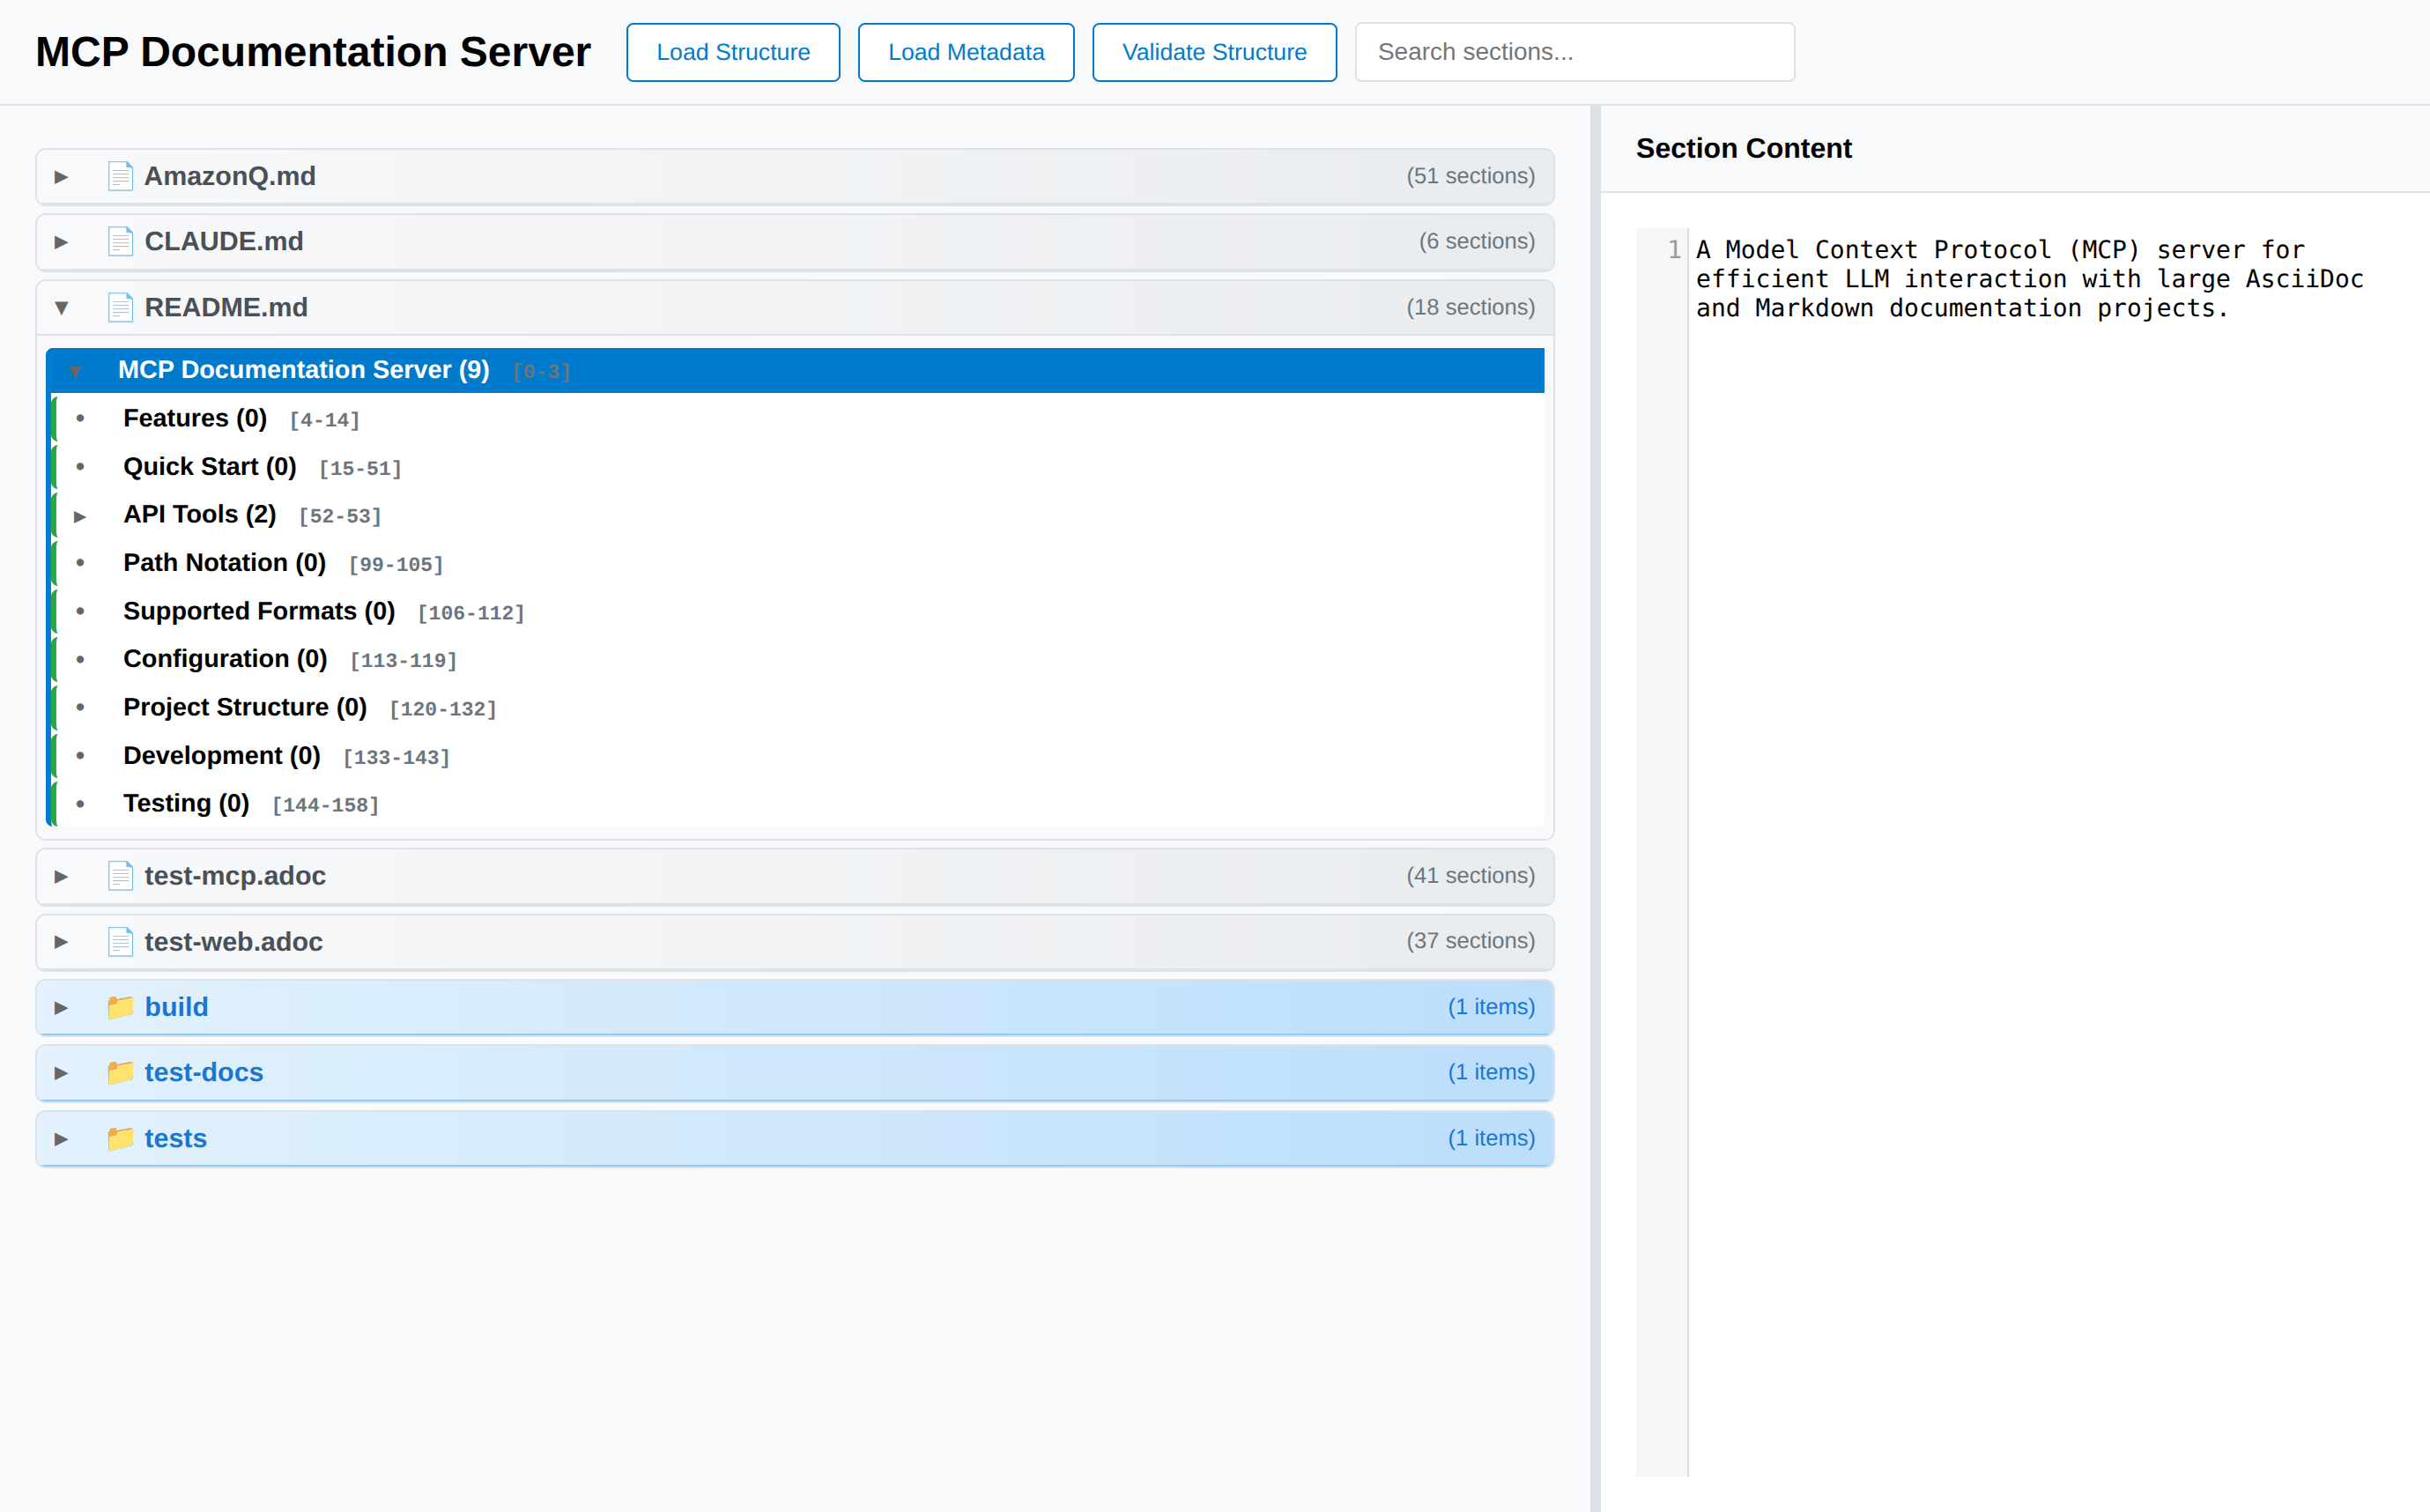The width and height of the screenshot is (2430, 1512).
Task: Click the document icon next to CLAUDE.md
Action: pyautogui.click(x=121, y=241)
